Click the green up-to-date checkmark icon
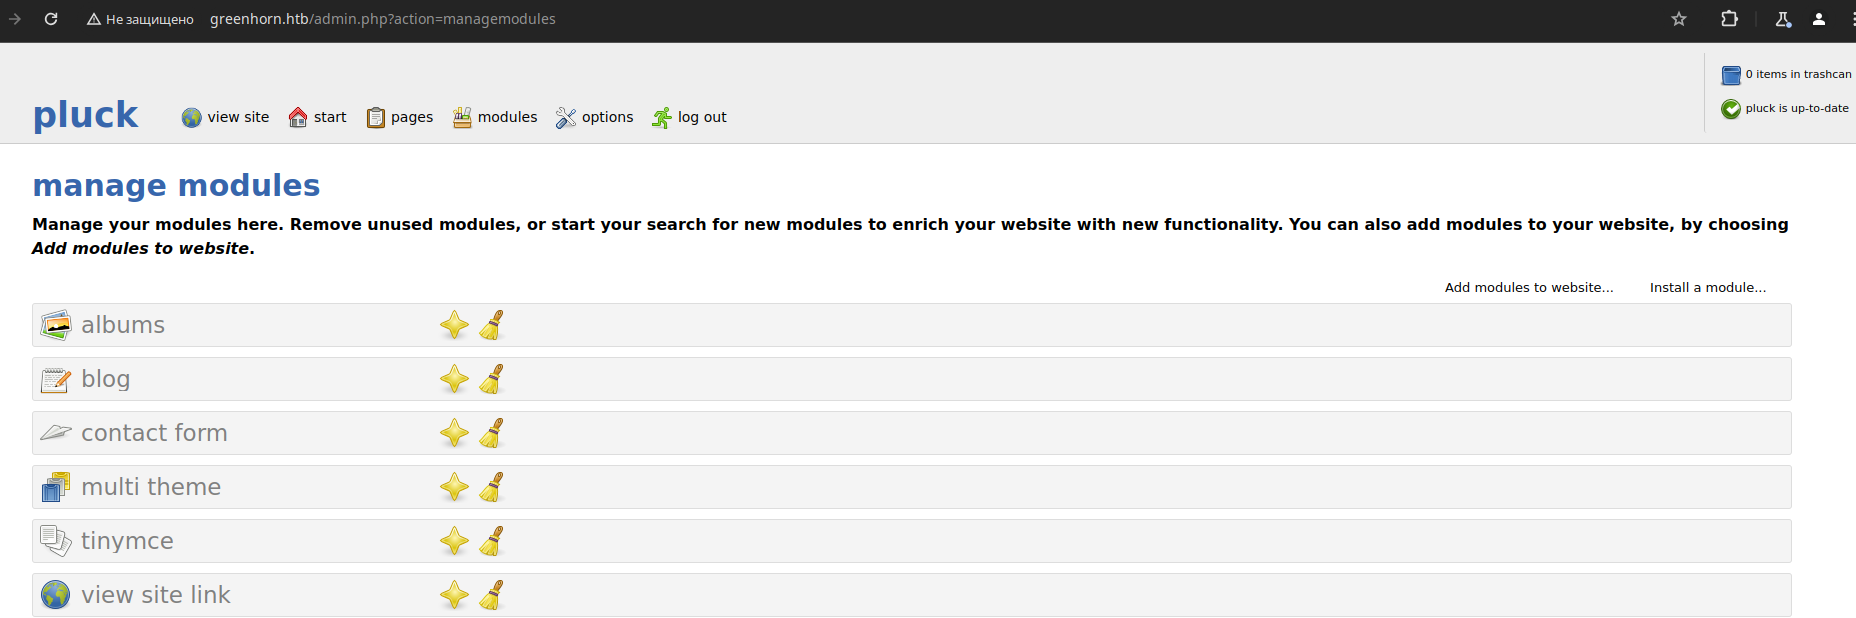The height and width of the screenshot is (618, 1856). point(1731,109)
